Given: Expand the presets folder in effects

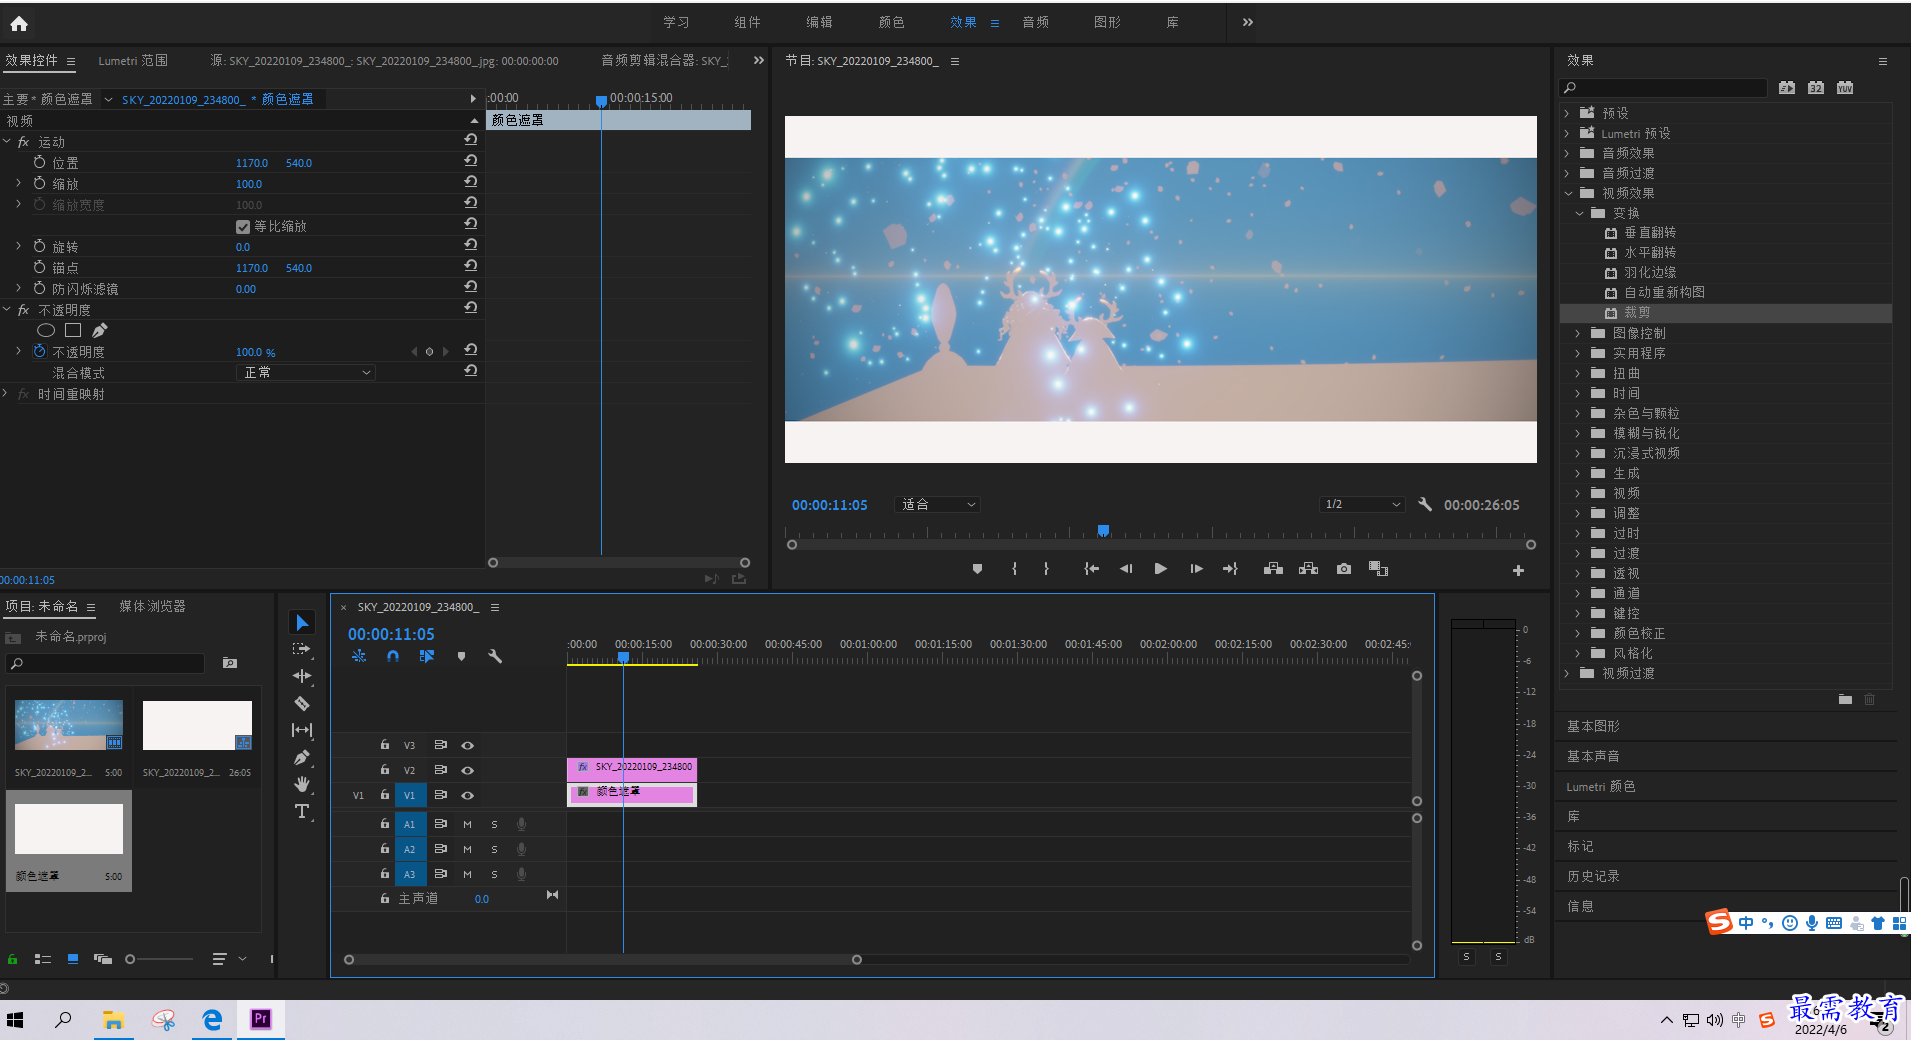Looking at the screenshot, I should 1567,113.
